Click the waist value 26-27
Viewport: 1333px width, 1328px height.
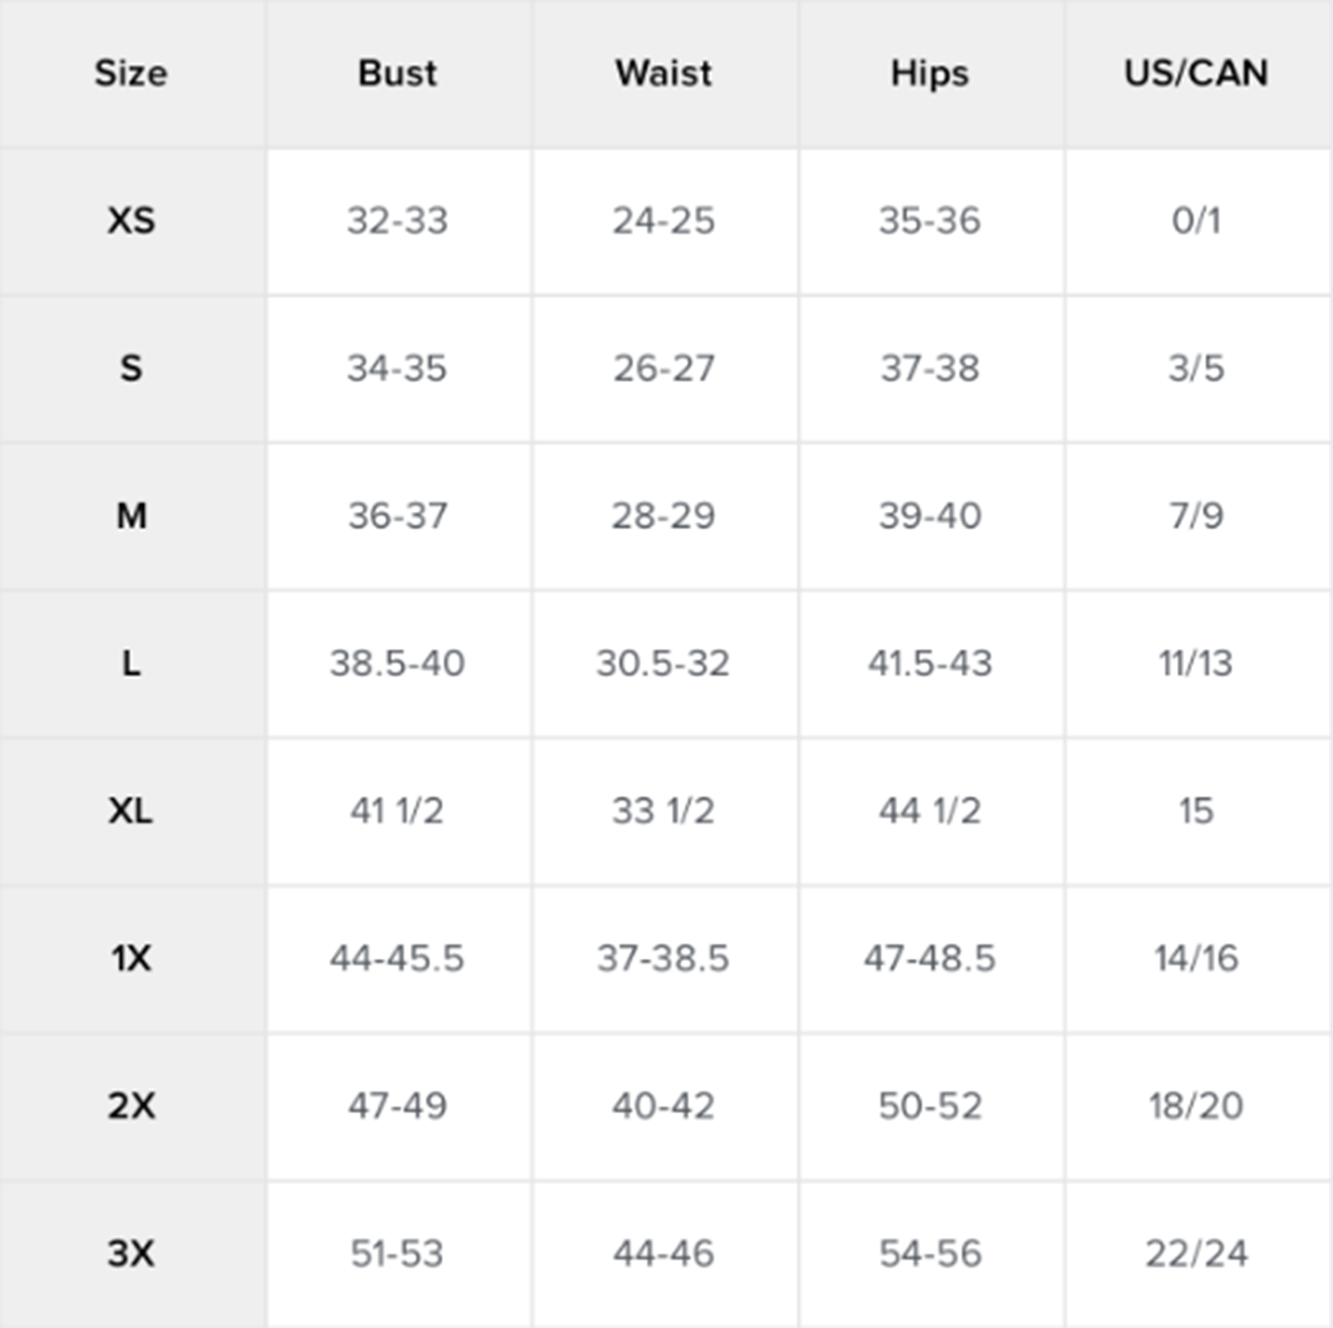pyautogui.click(x=664, y=368)
